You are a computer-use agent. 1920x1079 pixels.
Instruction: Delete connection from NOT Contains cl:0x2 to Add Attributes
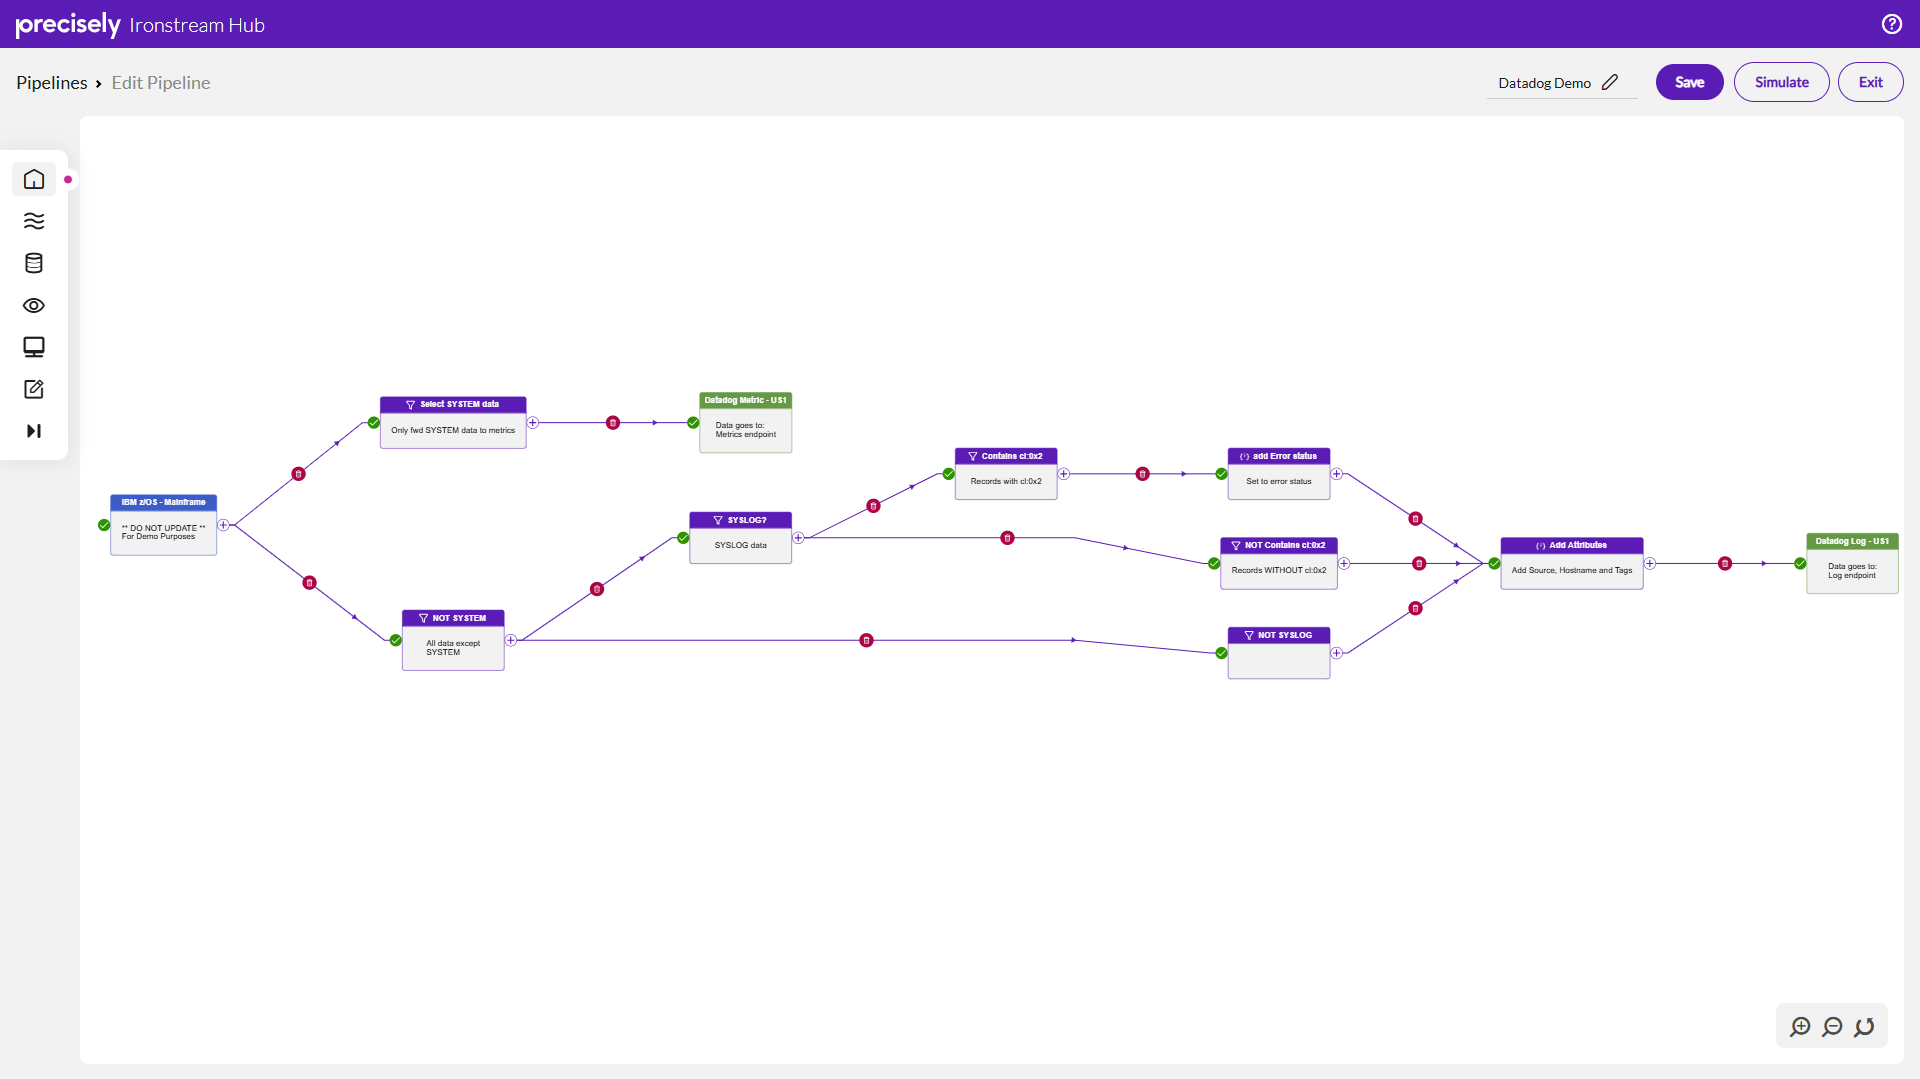click(x=1419, y=564)
